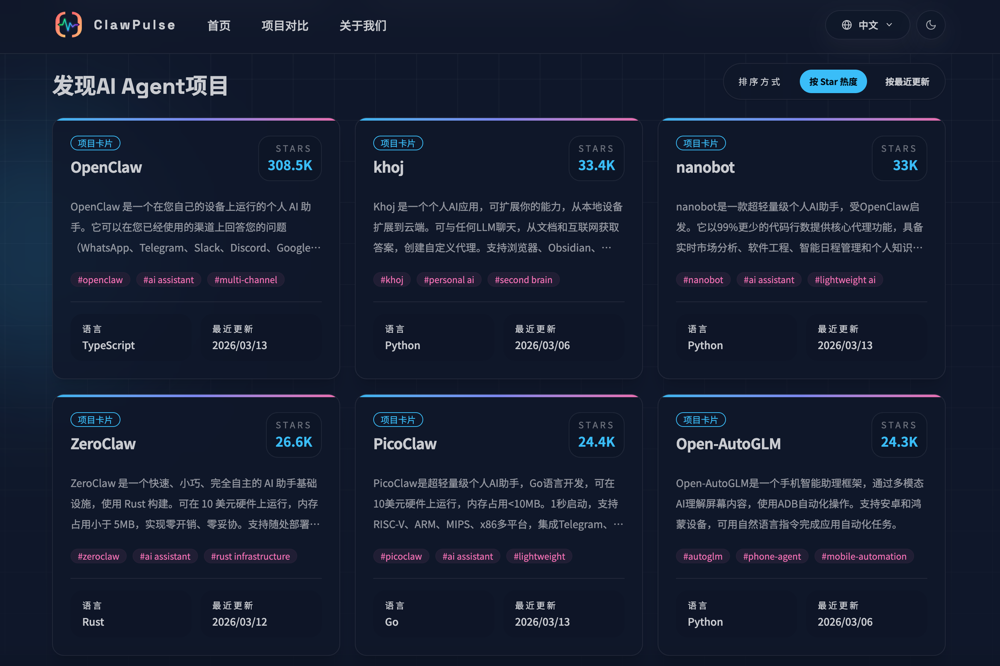The width and height of the screenshot is (1000, 666).
Task: Open the 中文 language dropdown
Action: (x=867, y=25)
